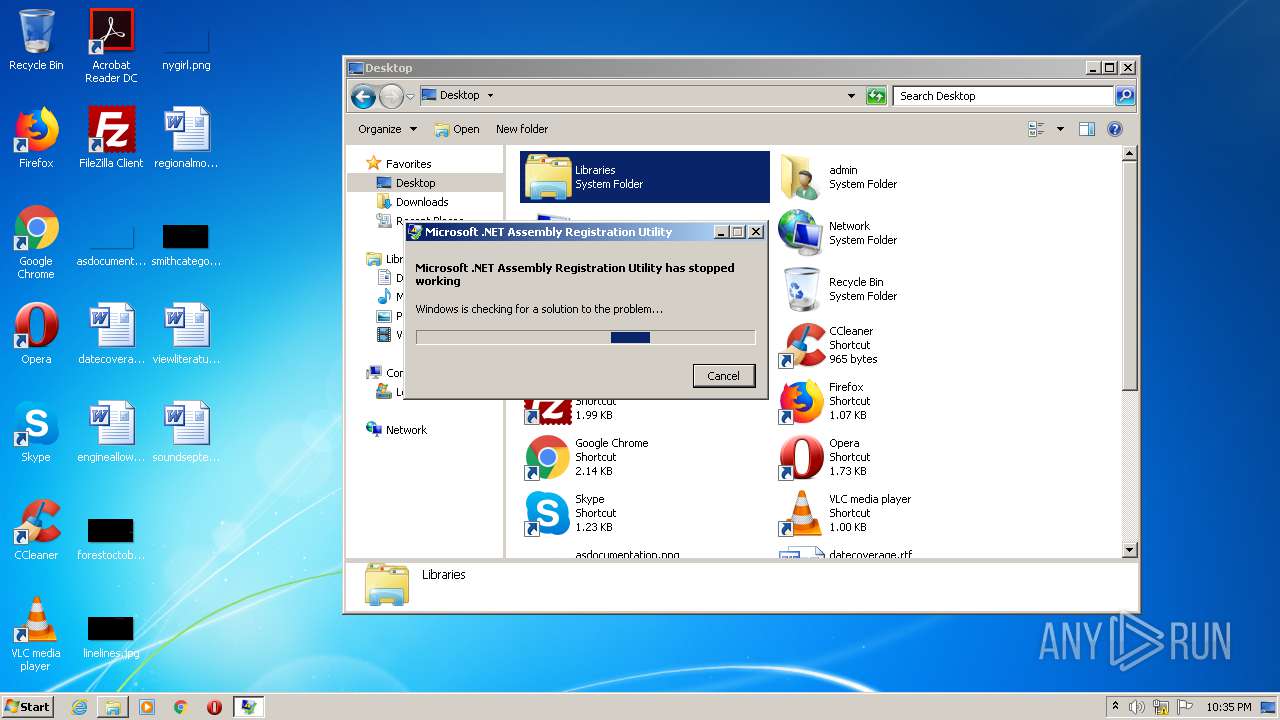Image resolution: width=1280 pixels, height=720 pixels.
Task: Open Start menu
Action: point(27,706)
